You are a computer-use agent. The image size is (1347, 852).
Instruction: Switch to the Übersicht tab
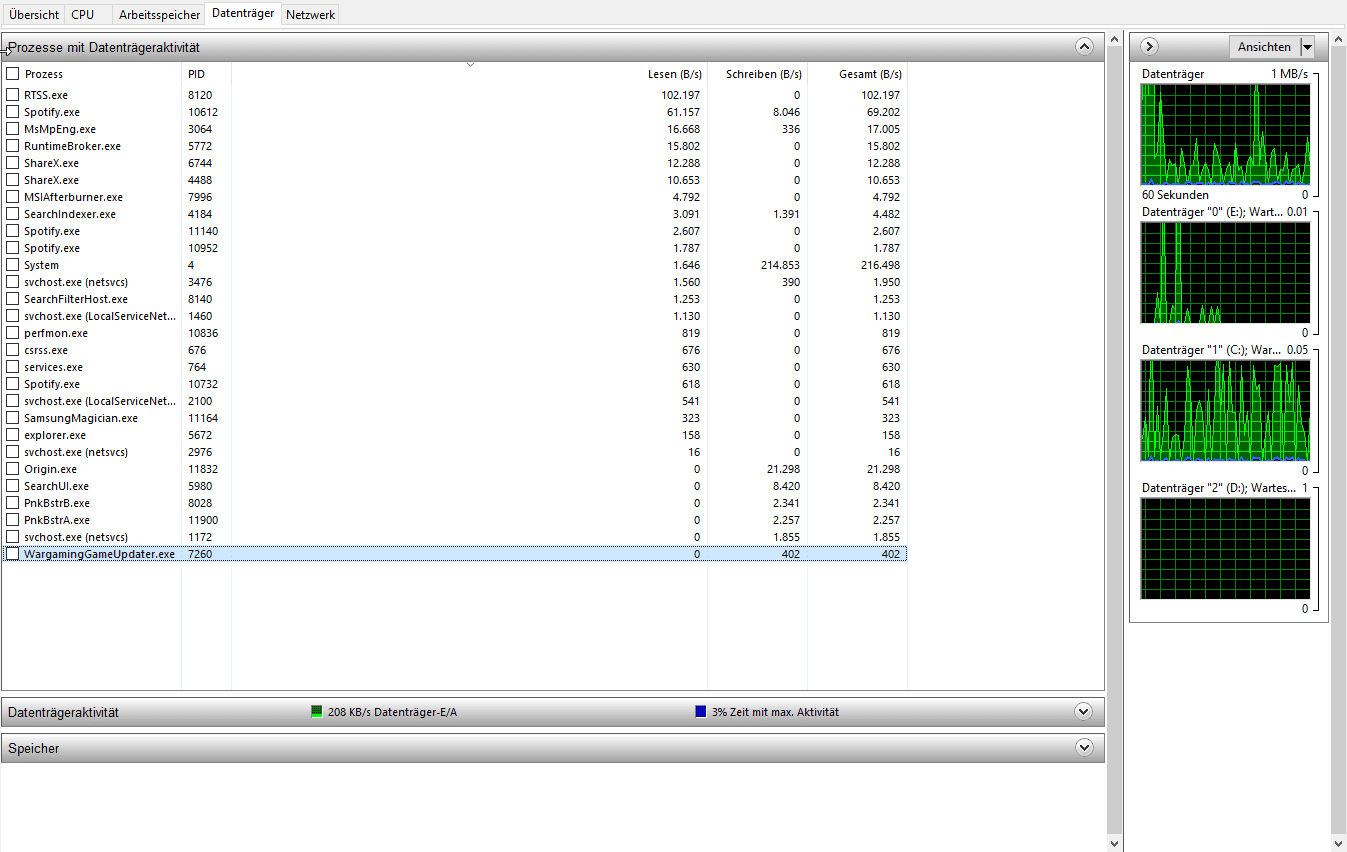point(34,15)
